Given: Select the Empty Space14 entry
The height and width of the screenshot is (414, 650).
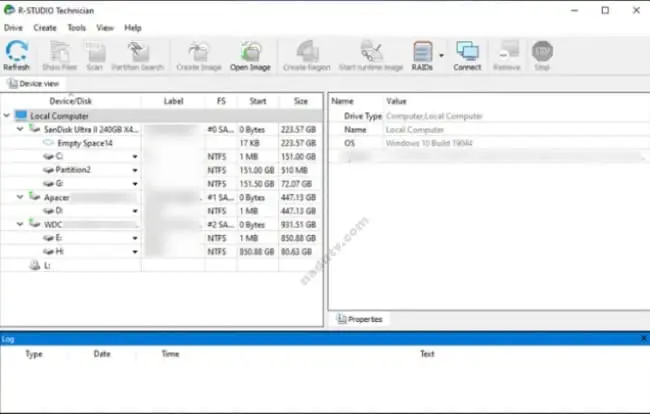Looking at the screenshot, I should click(85, 143).
